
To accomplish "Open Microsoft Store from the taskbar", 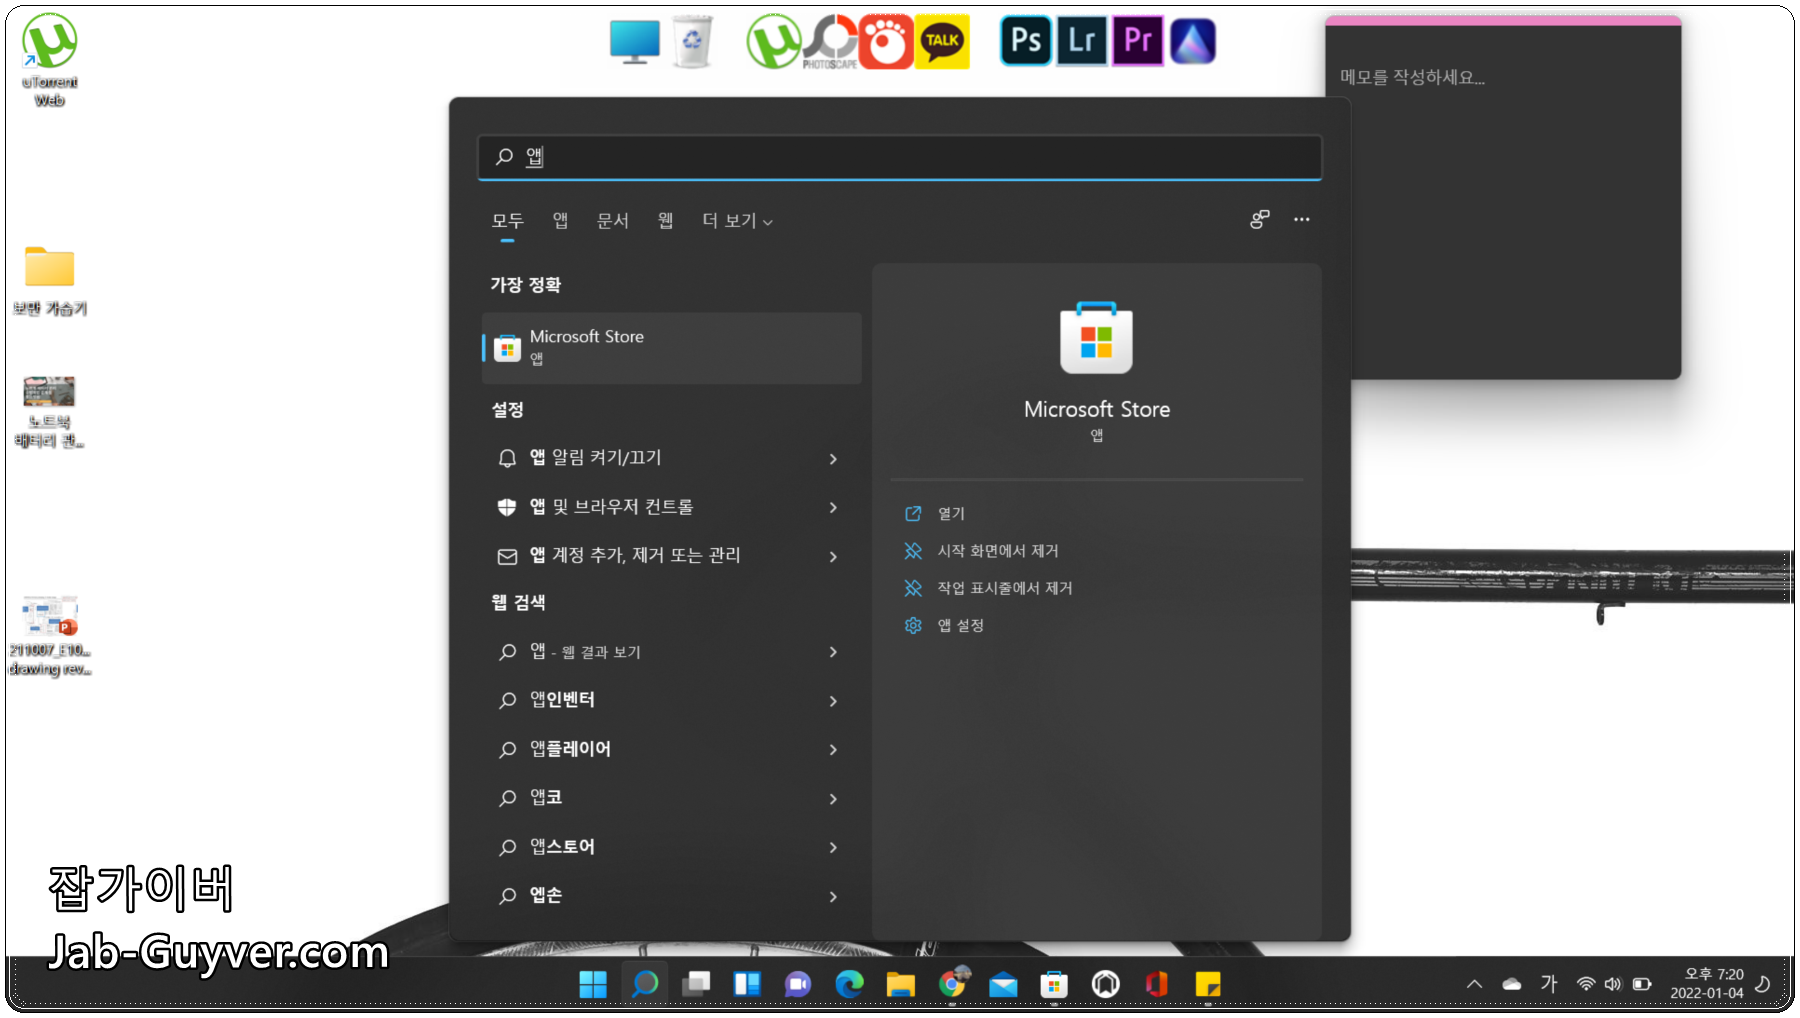I will click(1053, 983).
